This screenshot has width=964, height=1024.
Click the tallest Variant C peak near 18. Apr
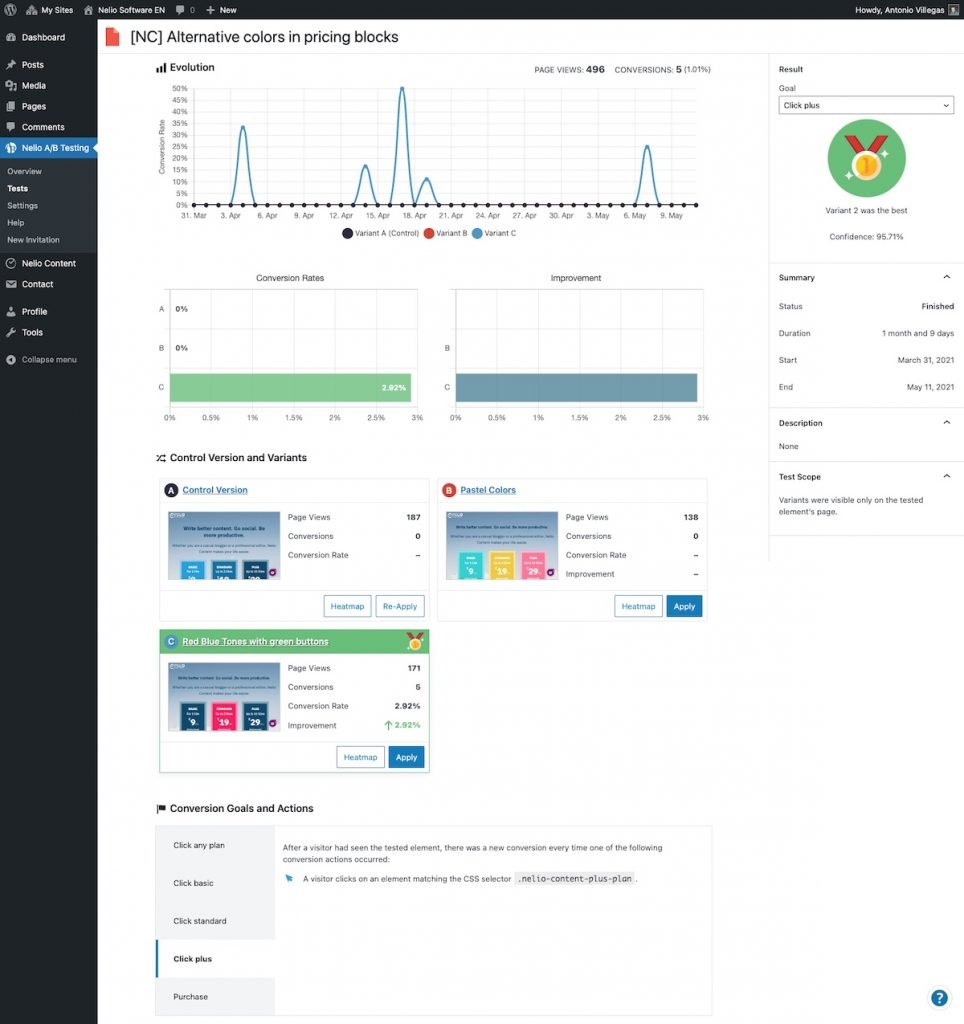(402, 89)
